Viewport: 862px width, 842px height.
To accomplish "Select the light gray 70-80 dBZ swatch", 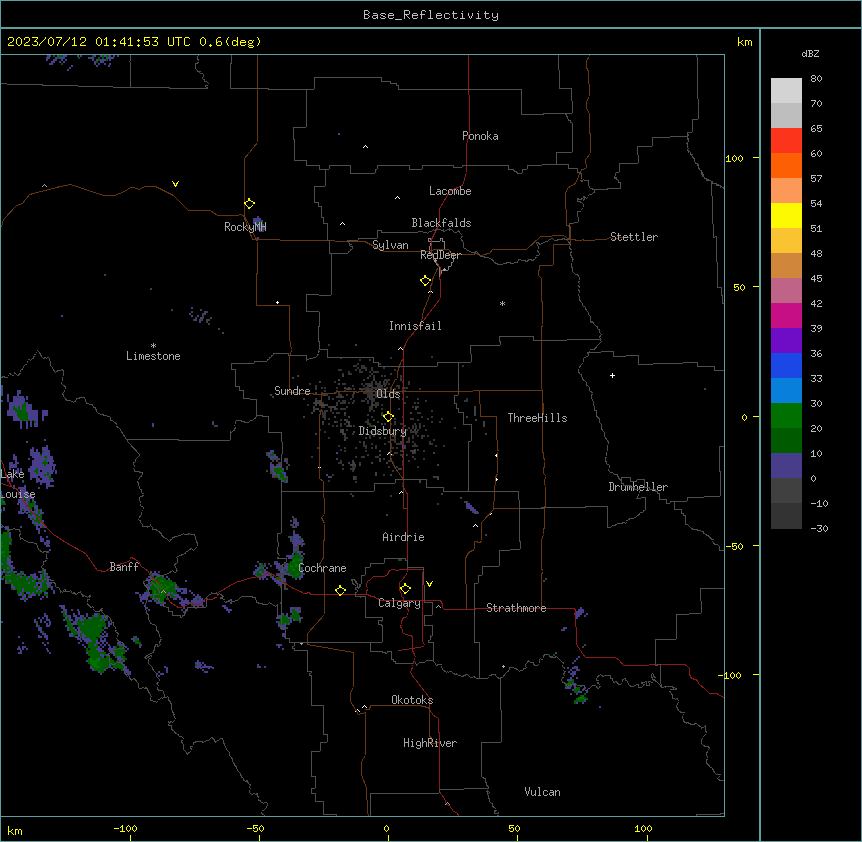I will [x=786, y=91].
